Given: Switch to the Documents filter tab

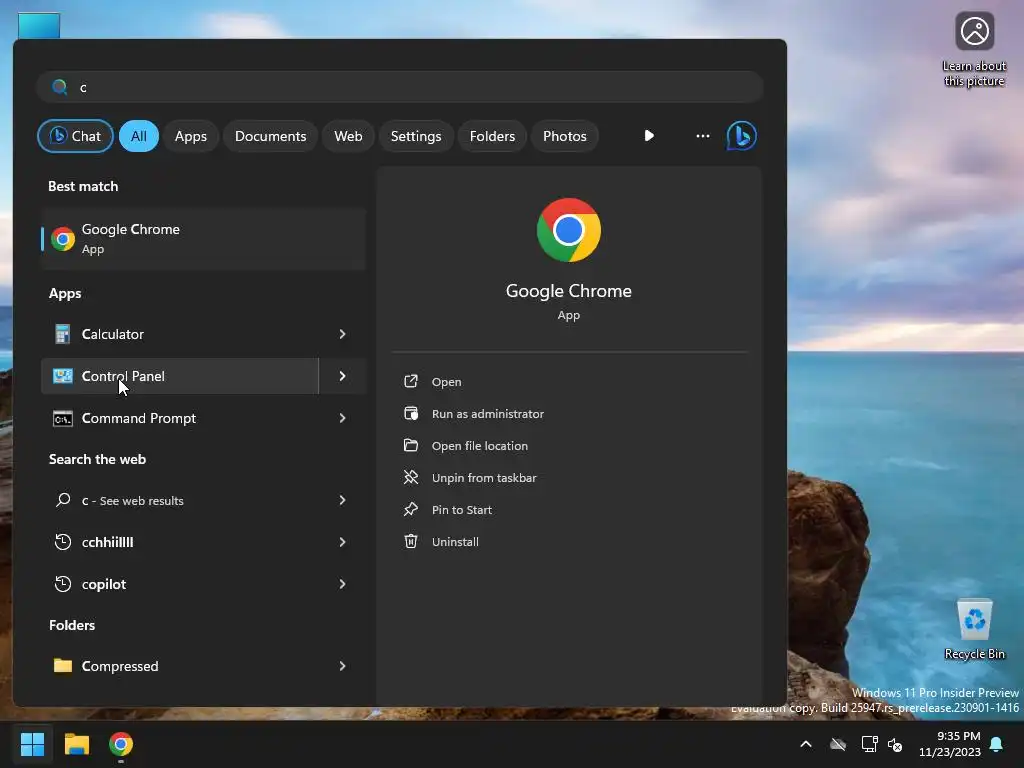Looking at the screenshot, I should (270, 136).
